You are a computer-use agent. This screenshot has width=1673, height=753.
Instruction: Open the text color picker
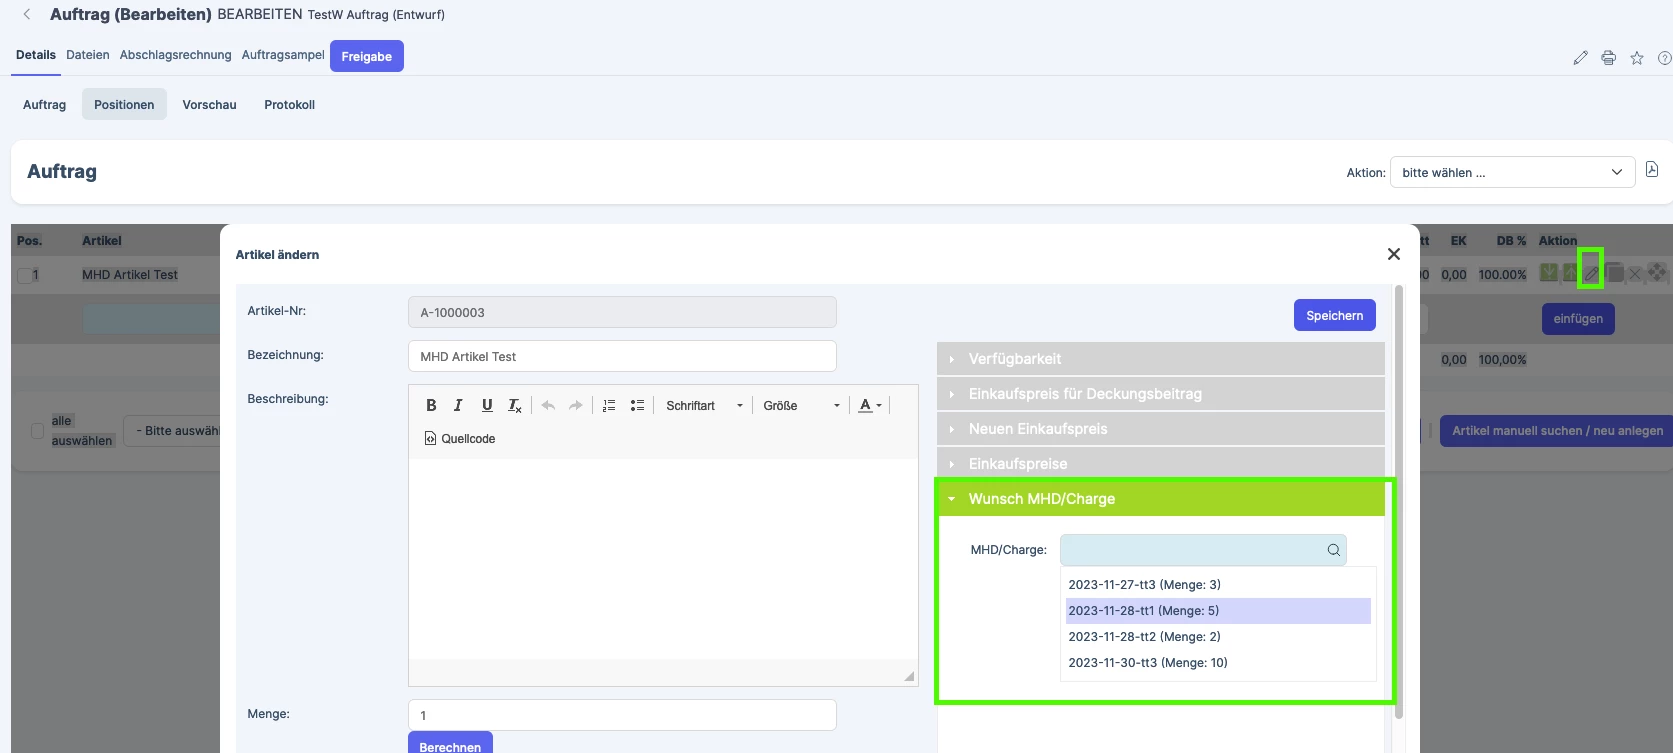pyautogui.click(x=870, y=405)
